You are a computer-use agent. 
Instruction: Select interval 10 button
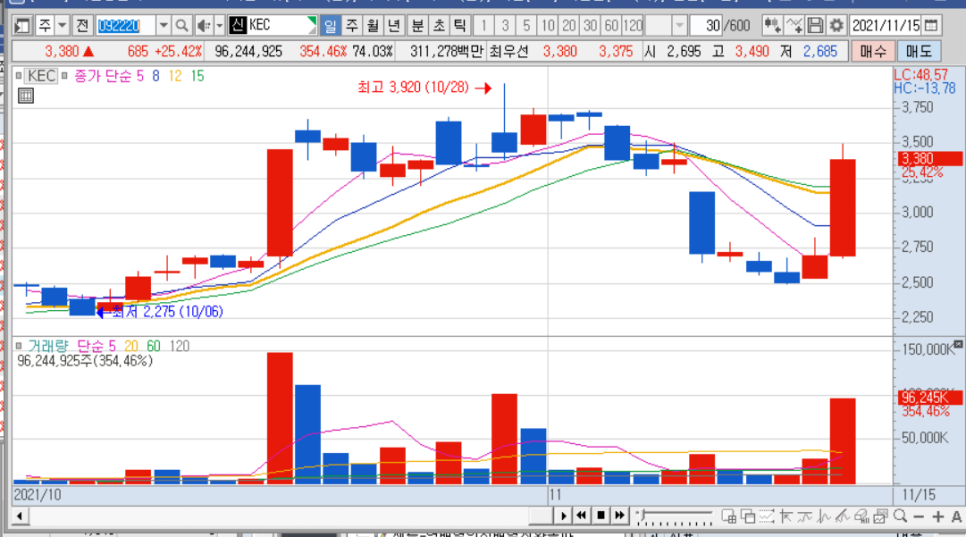pyautogui.click(x=548, y=26)
